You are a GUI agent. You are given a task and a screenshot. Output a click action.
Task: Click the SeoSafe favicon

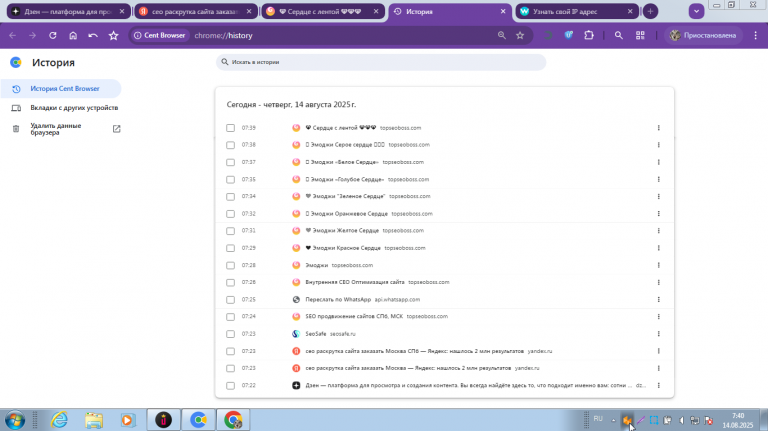296,334
